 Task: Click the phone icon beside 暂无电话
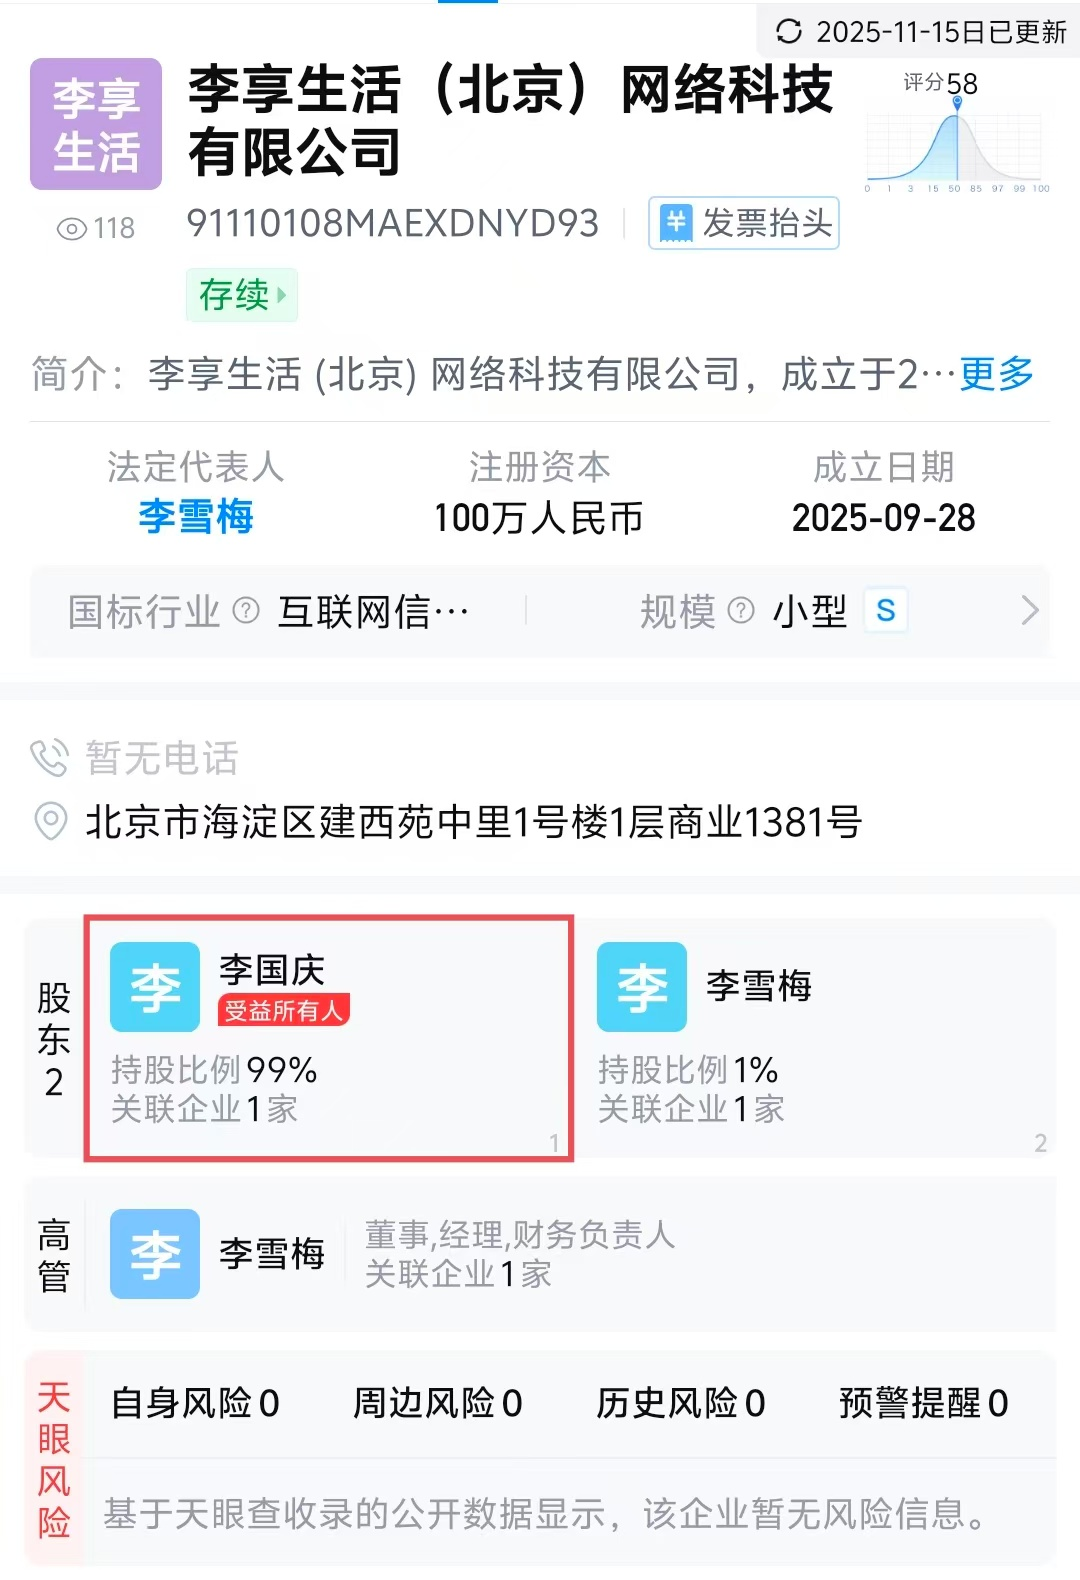[49, 758]
